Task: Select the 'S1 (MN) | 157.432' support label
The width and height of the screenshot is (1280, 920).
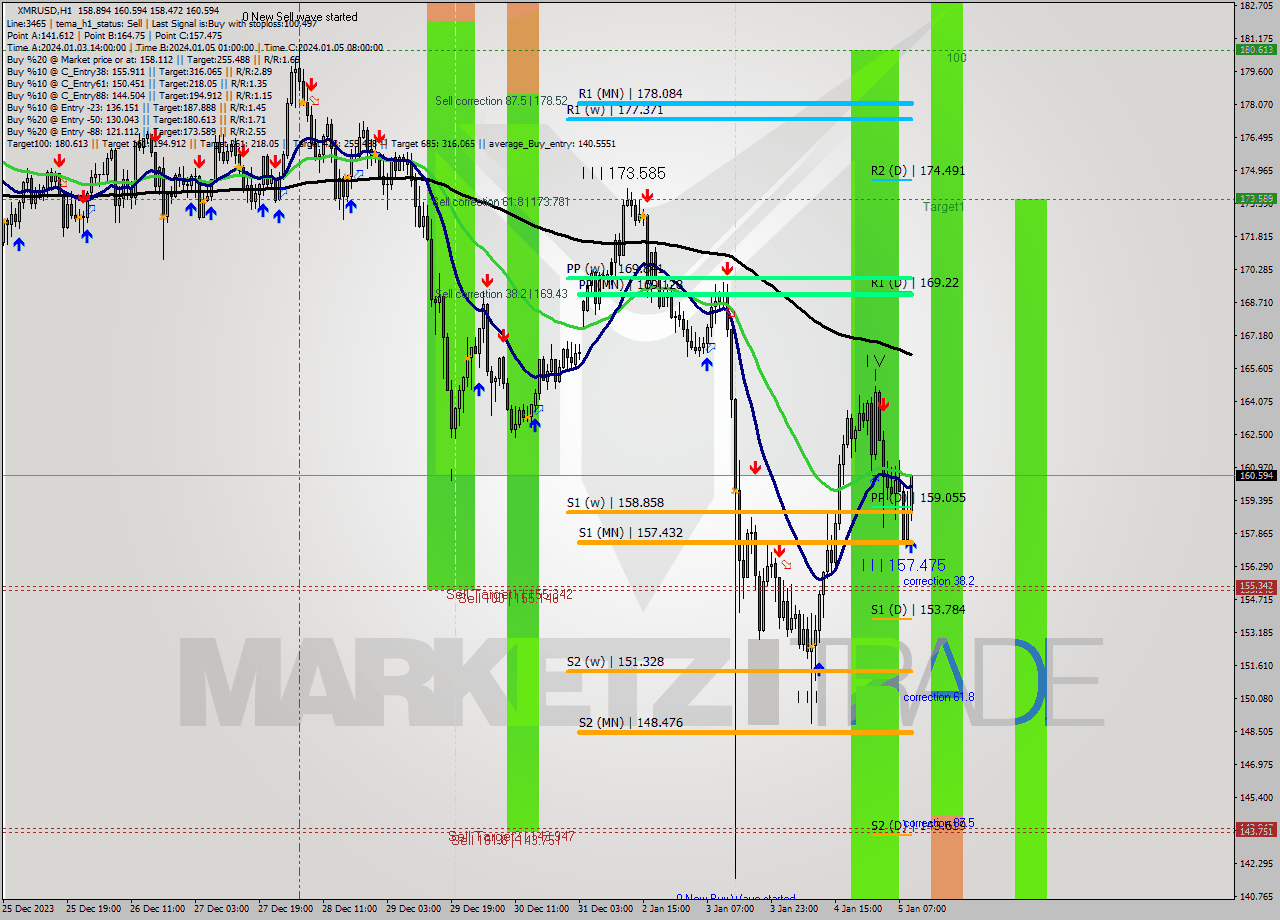Action: (630, 533)
